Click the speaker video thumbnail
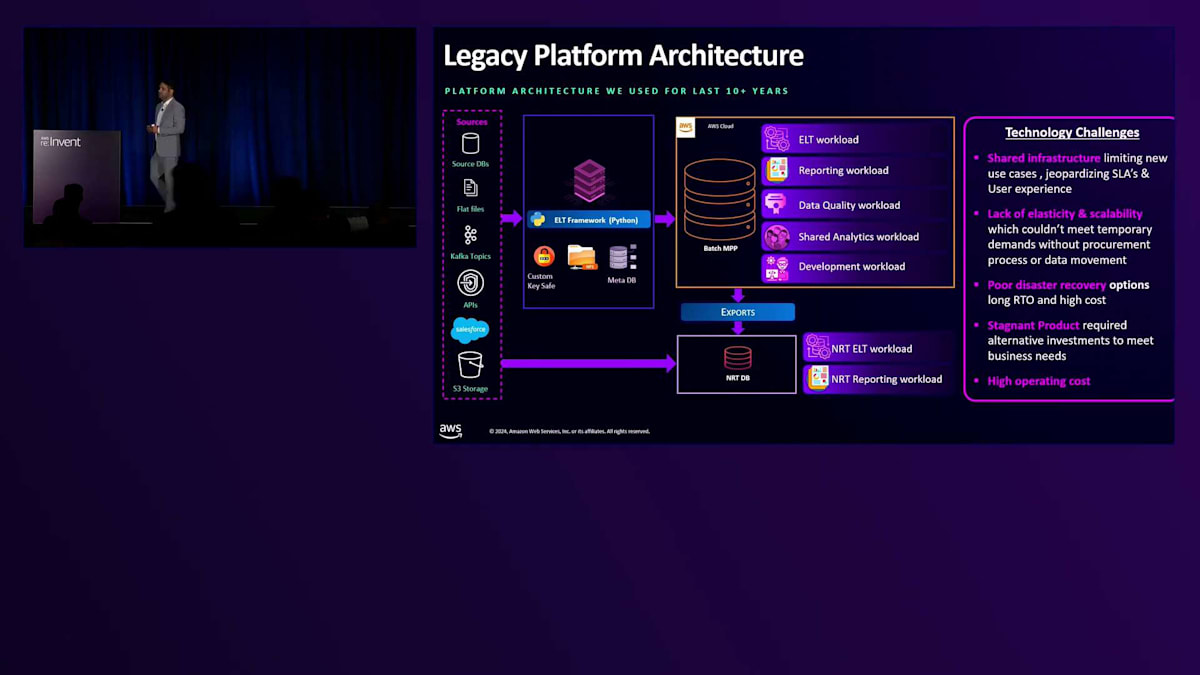This screenshot has width=1200, height=675. (x=220, y=137)
